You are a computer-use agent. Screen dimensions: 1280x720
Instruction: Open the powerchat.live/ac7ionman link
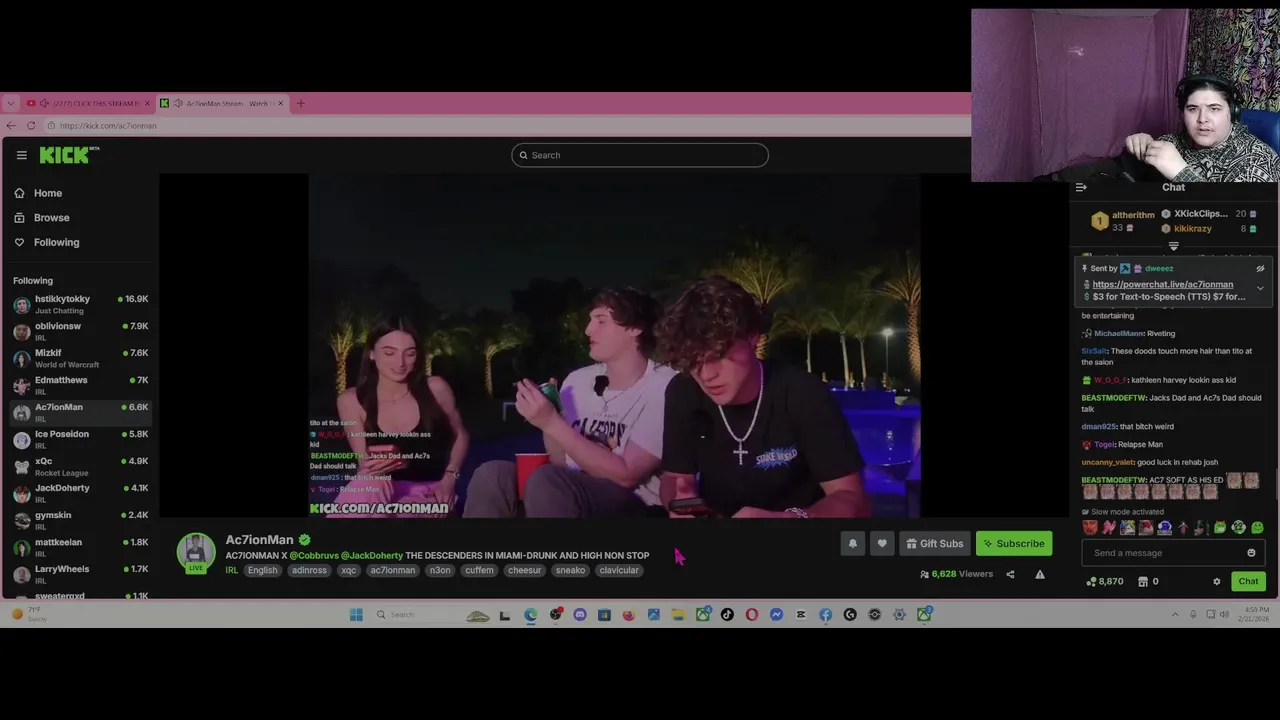point(1163,284)
